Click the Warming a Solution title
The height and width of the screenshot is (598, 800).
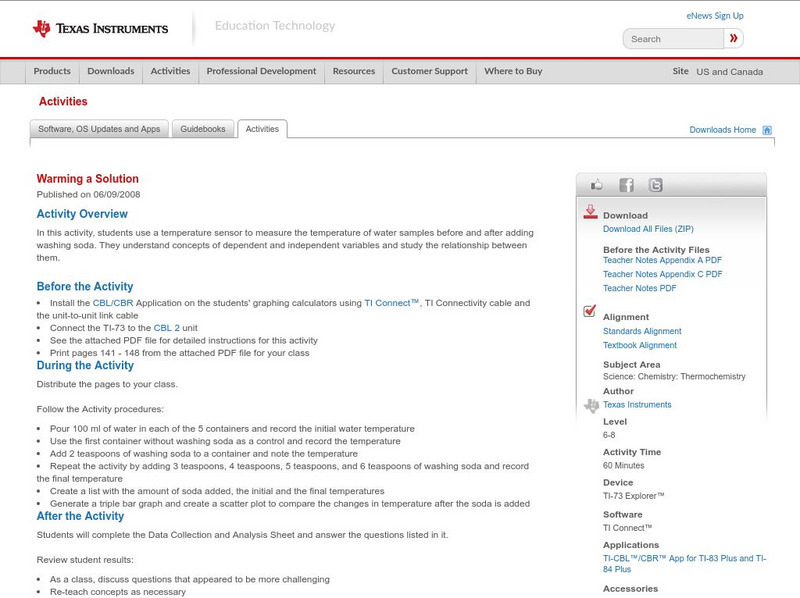87,179
